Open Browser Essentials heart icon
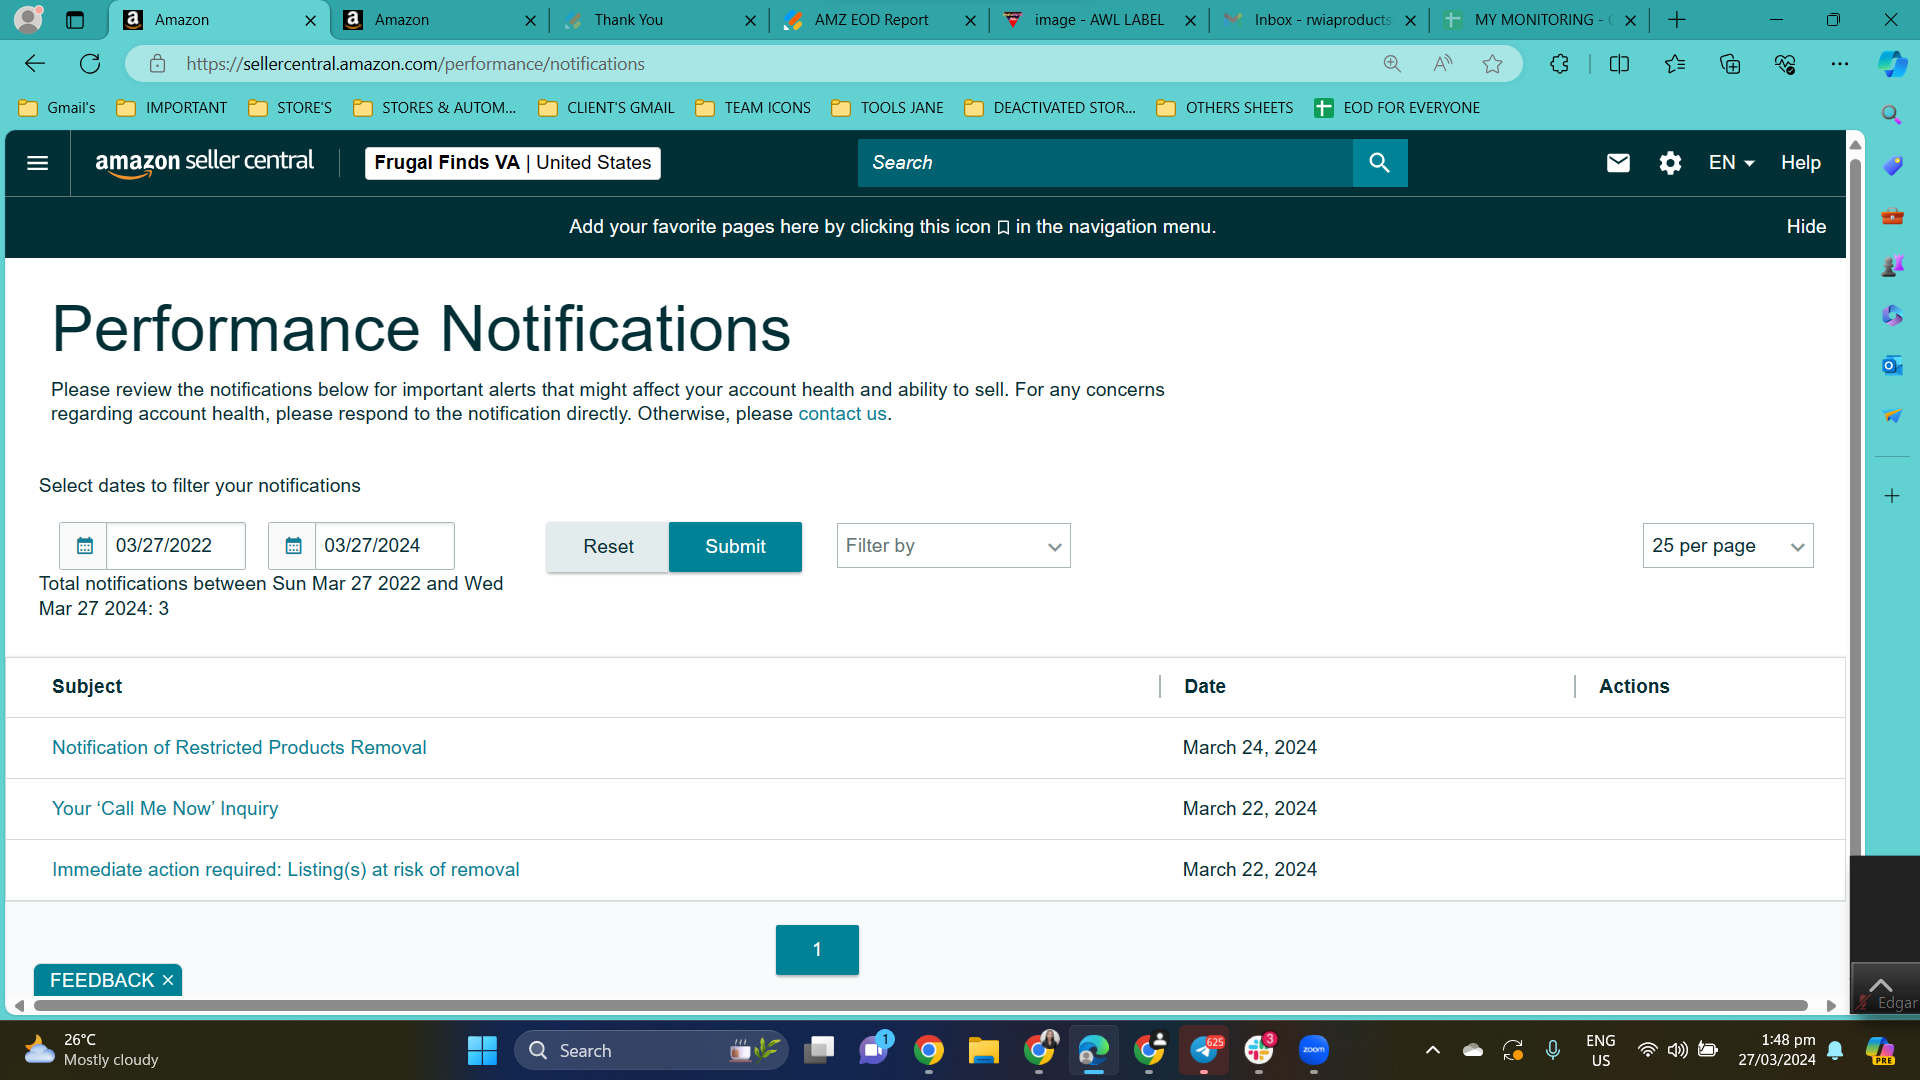The height and width of the screenshot is (1080, 1920). click(x=1785, y=64)
